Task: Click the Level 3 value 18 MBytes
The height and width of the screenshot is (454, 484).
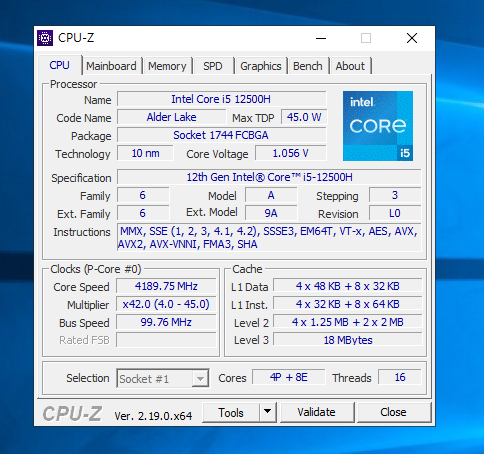Action: pos(348,340)
